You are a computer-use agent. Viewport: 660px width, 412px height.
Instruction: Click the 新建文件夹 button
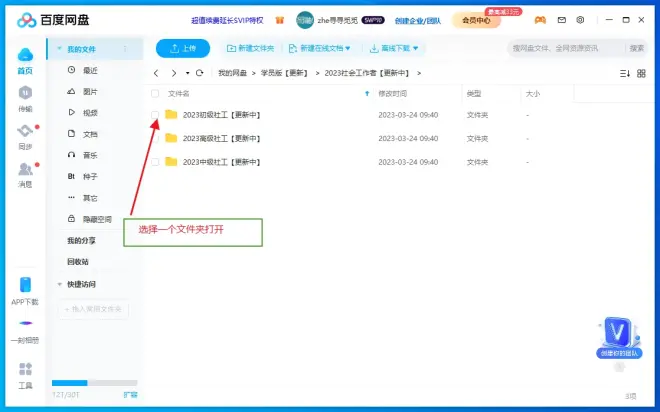pyautogui.click(x=250, y=48)
